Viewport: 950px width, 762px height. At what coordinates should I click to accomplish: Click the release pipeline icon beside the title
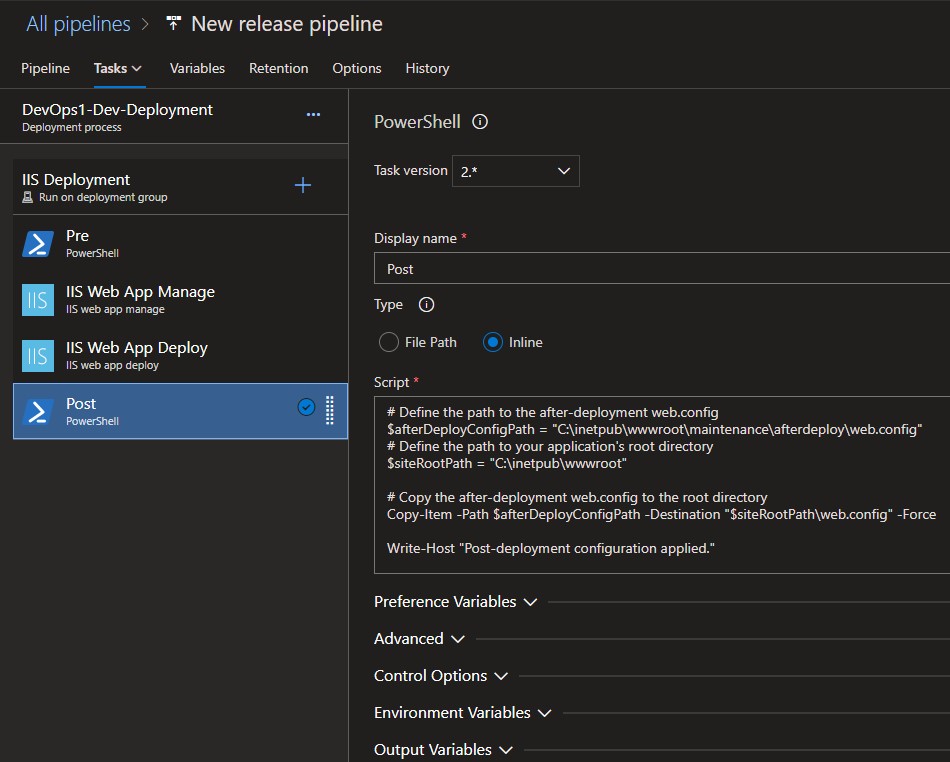[173, 24]
